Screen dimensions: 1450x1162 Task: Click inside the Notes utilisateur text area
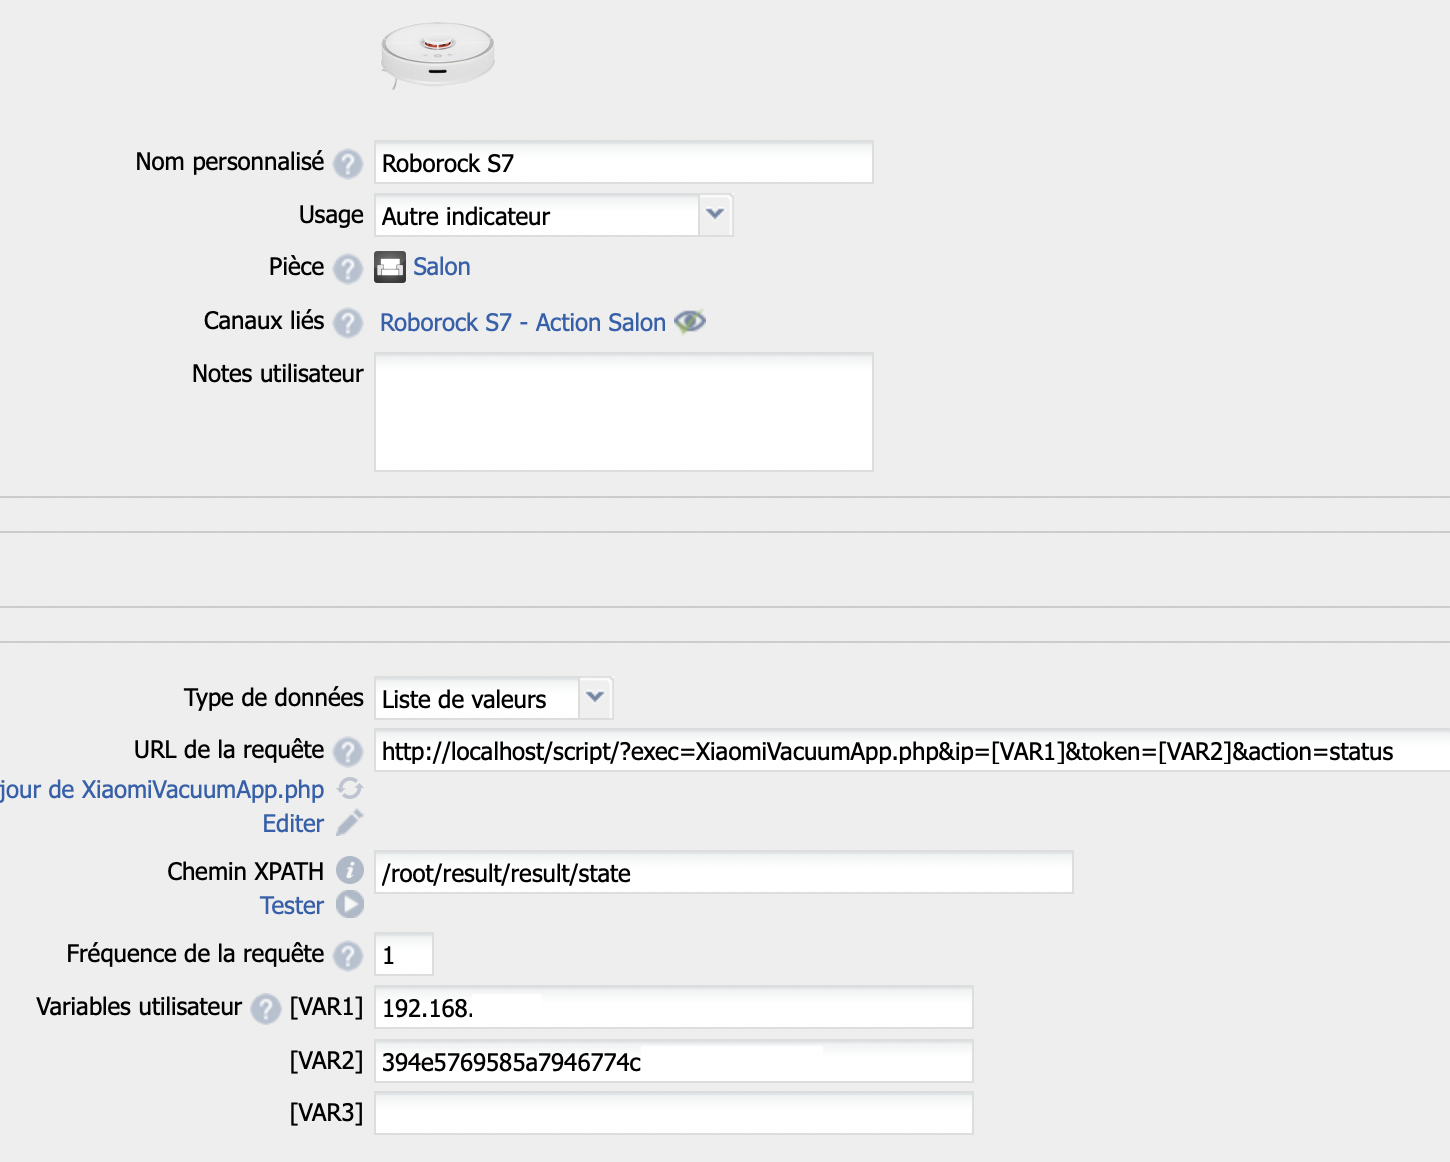tap(624, 412)
